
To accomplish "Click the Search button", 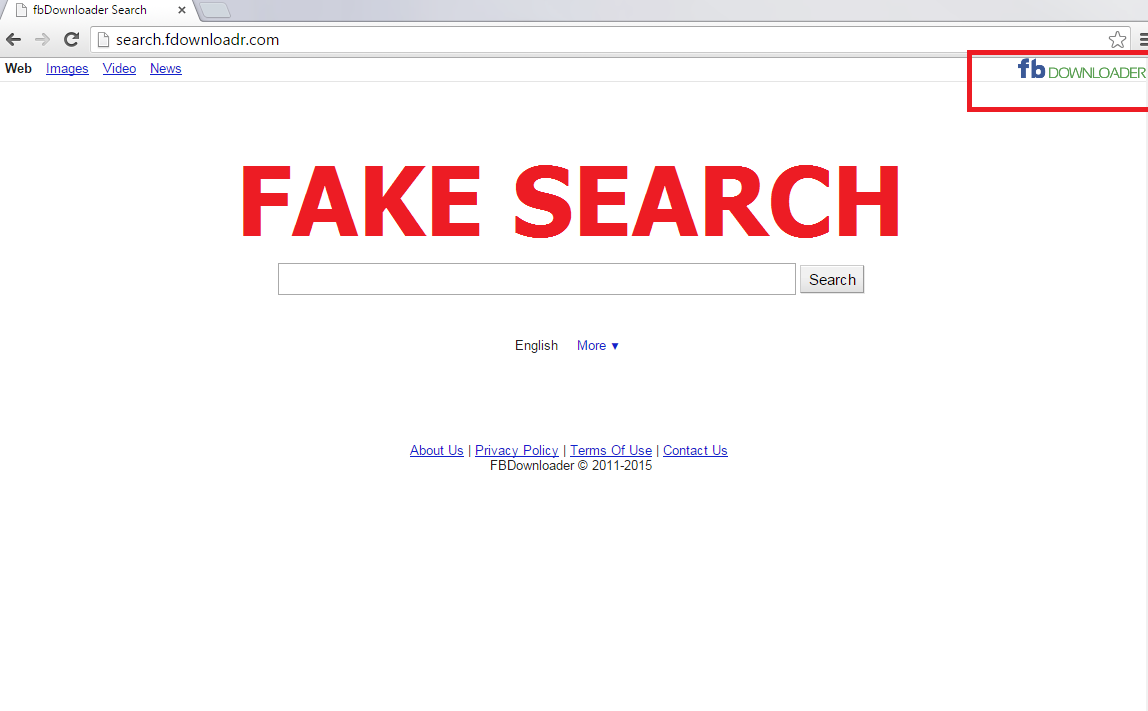I will point(832,280).
